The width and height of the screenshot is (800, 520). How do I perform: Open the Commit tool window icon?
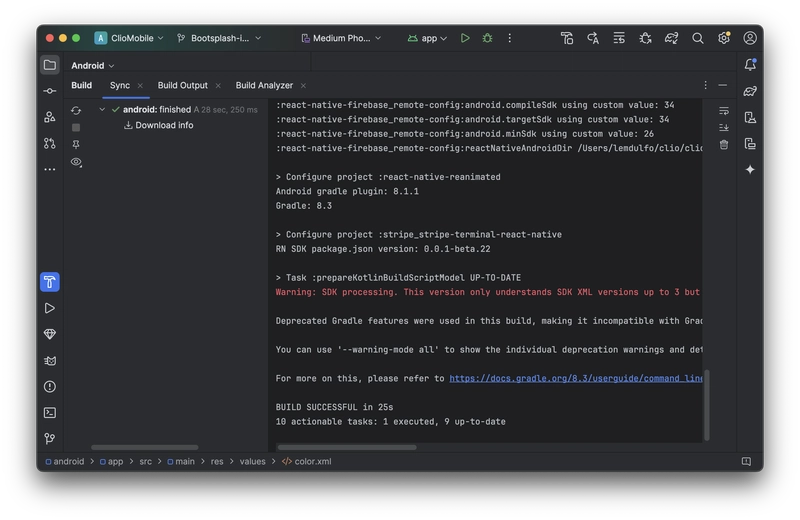(x=49, y=91)
